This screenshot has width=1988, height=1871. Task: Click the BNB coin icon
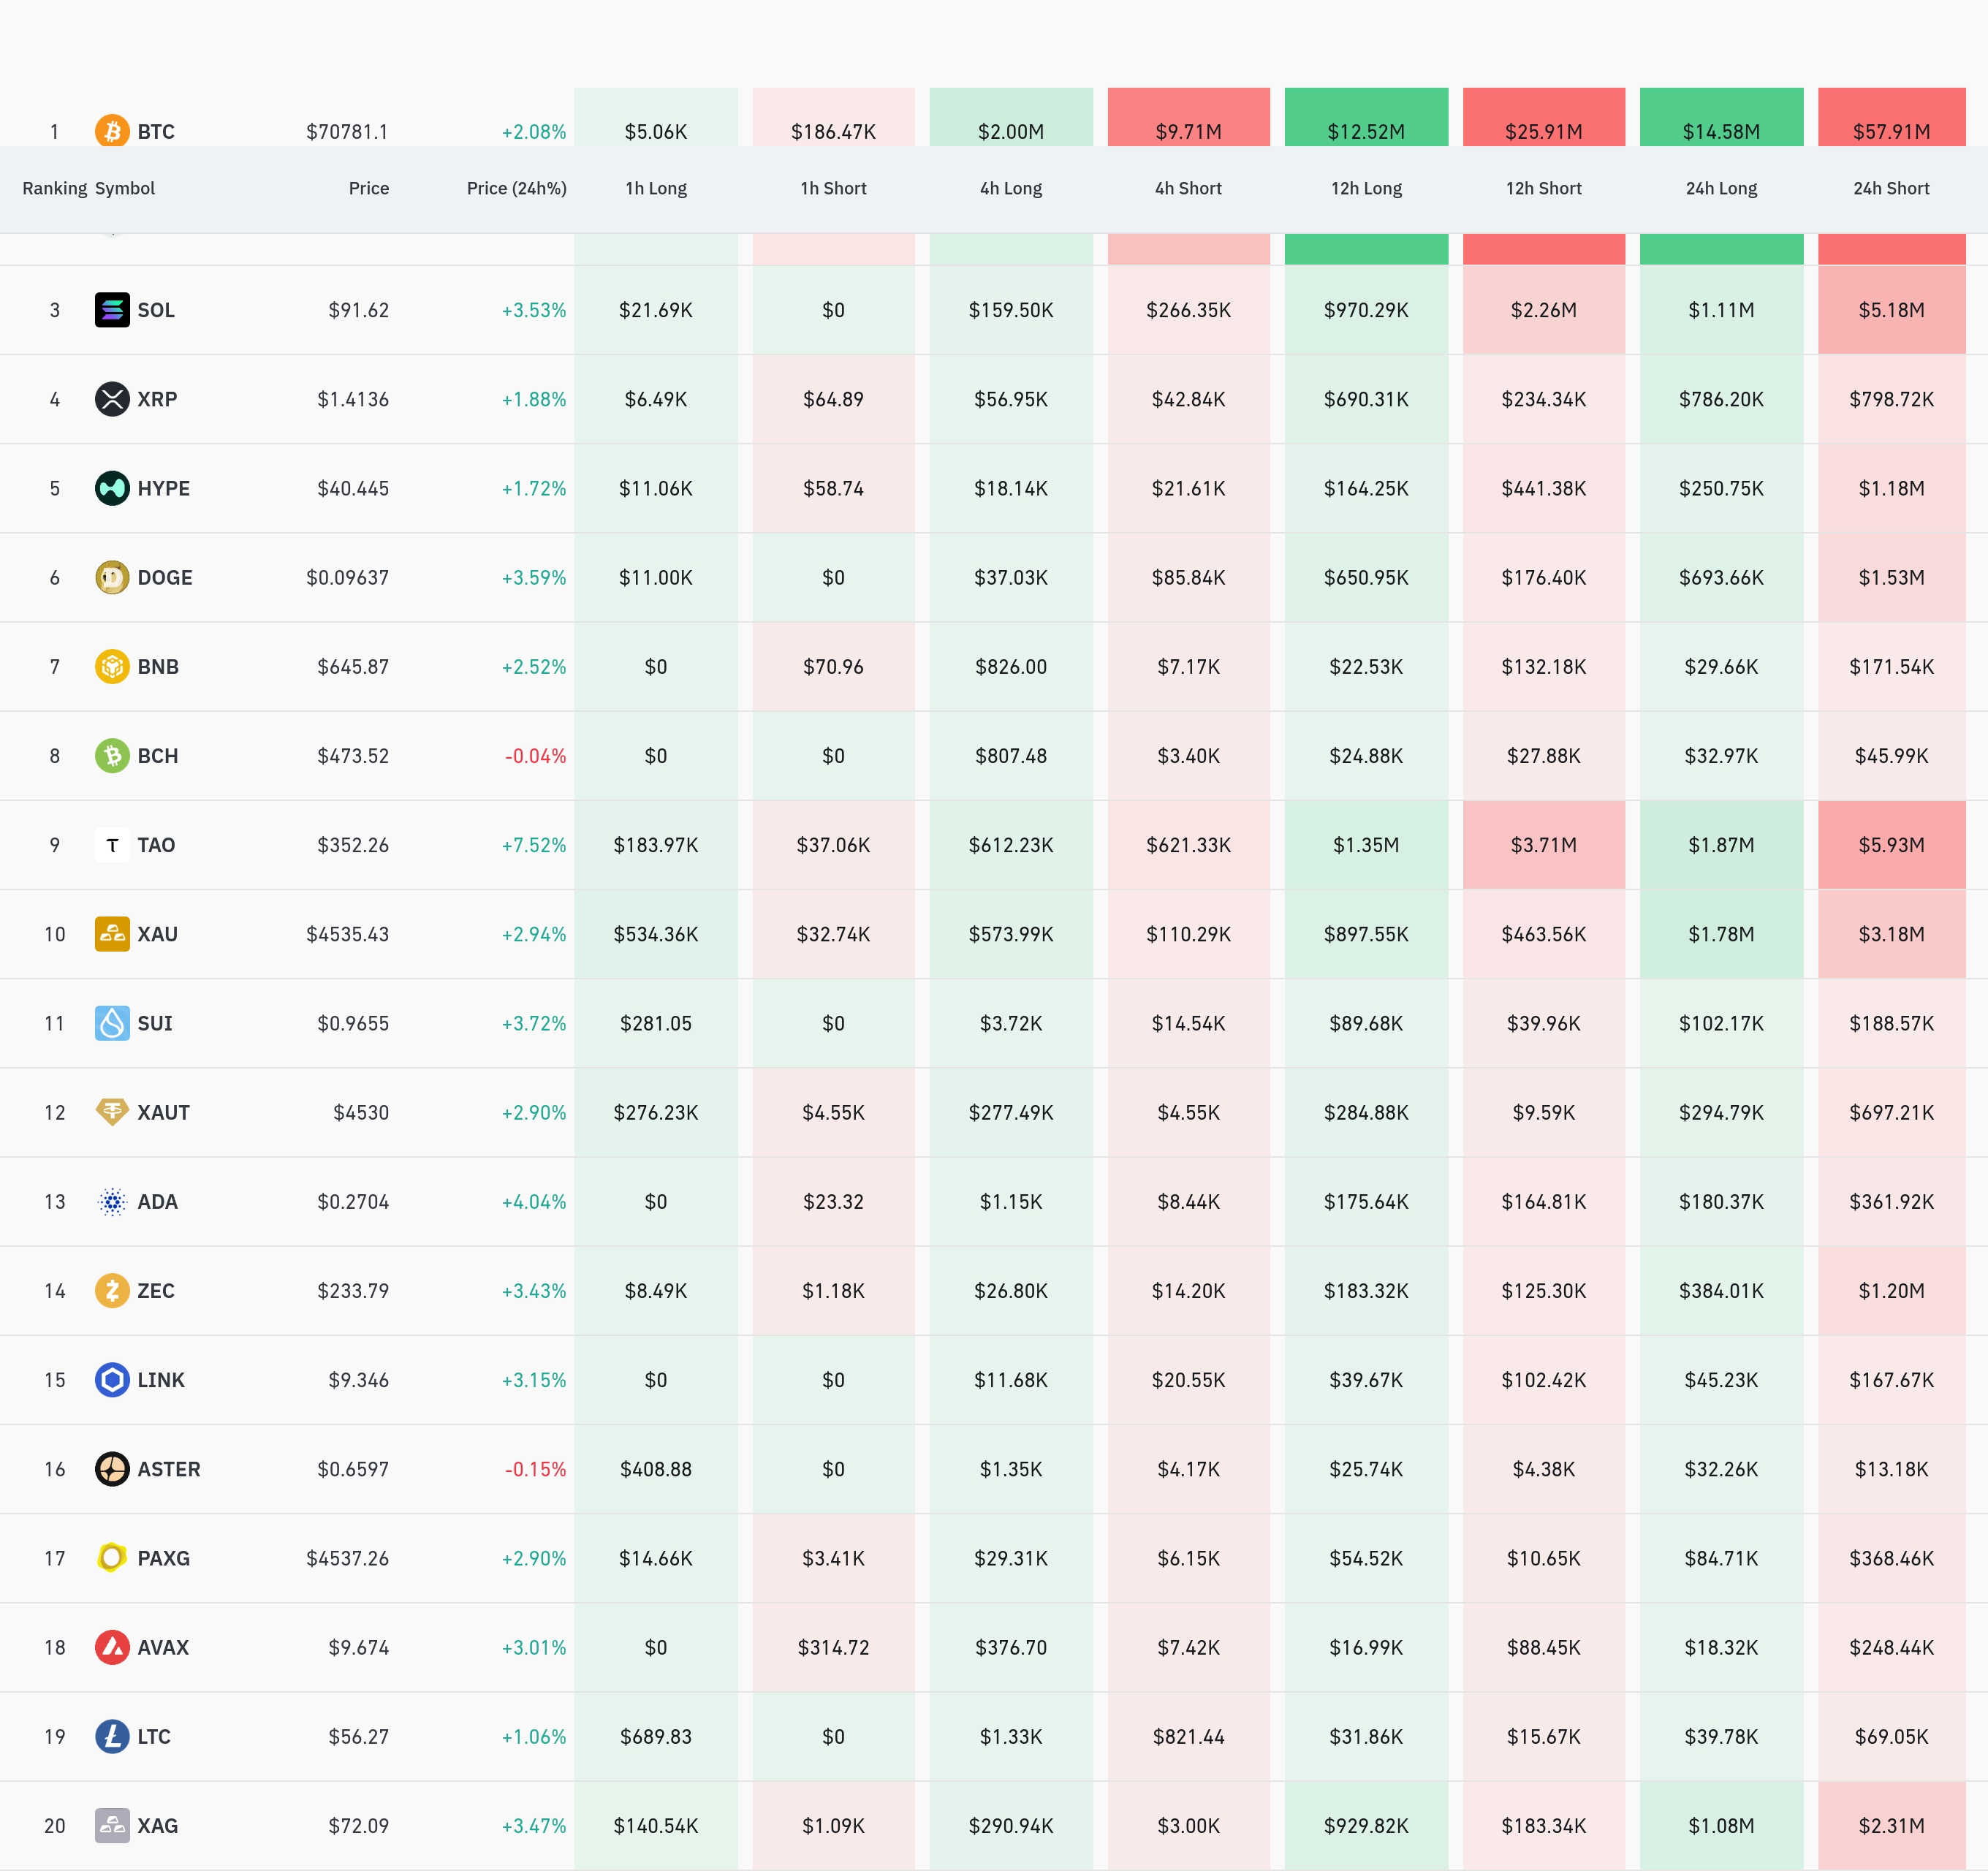coord(112,666)
